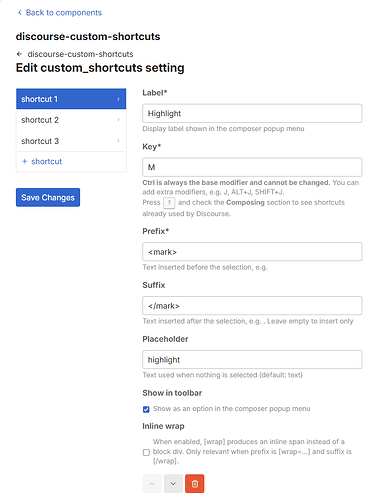The height and width of the screenshot is (500, 382).
Task: Expand shortcut 1 chevron
Action: tap(118, 99)
